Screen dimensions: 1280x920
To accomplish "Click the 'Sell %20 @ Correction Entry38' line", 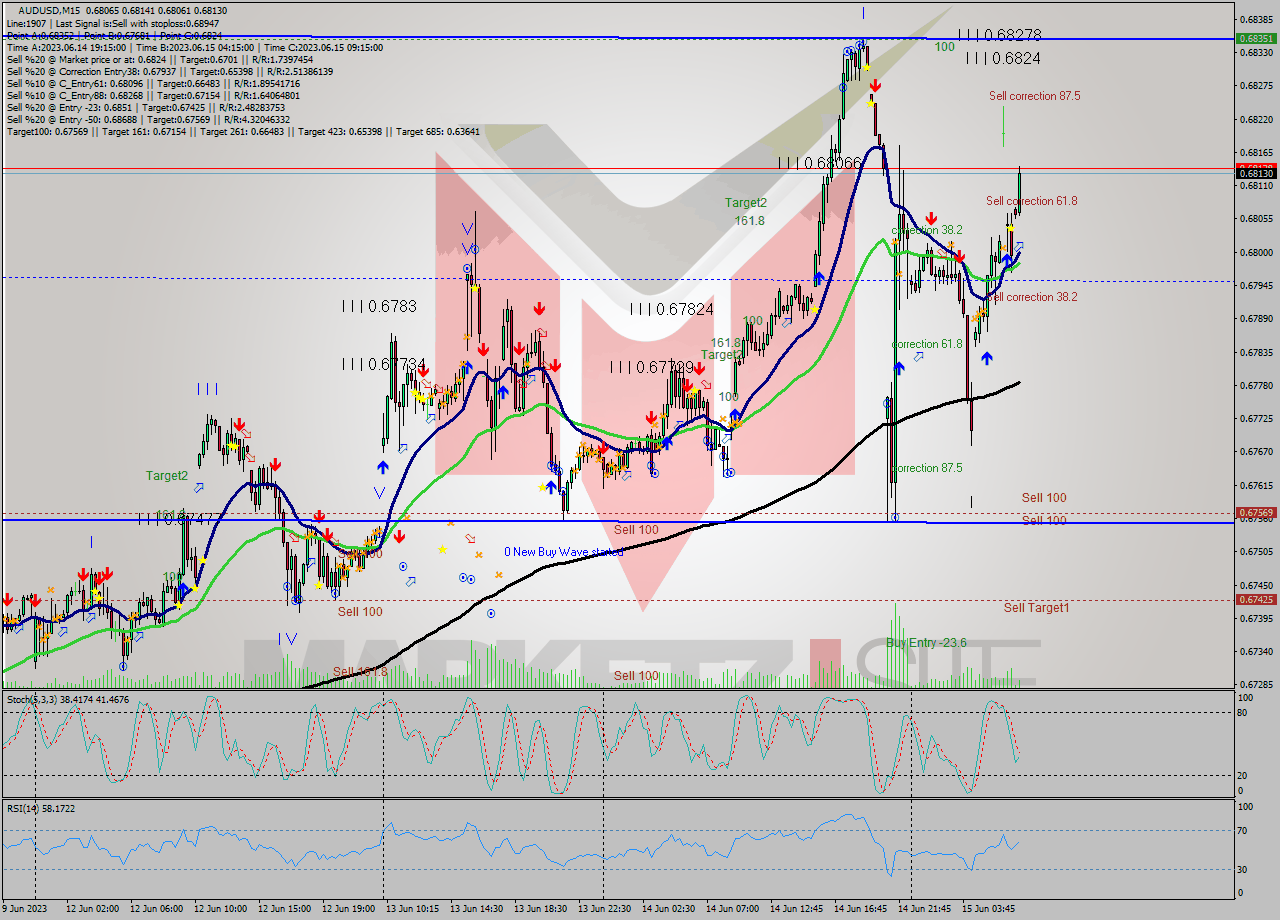I will point(170,71).
